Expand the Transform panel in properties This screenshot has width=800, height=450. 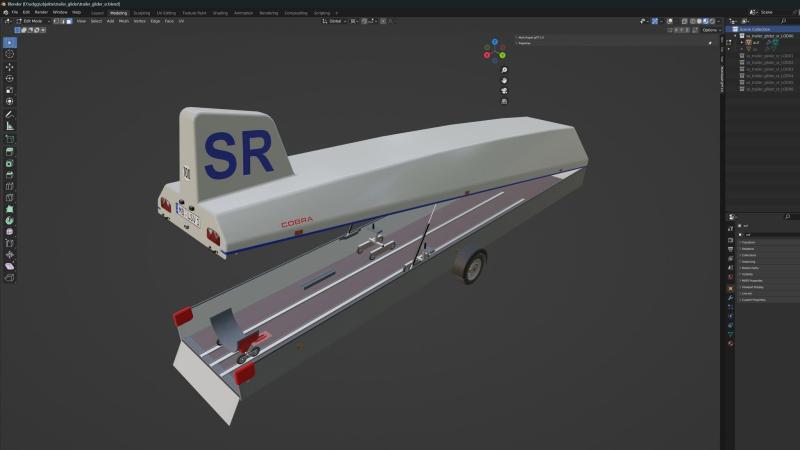(x=748, y=242)
